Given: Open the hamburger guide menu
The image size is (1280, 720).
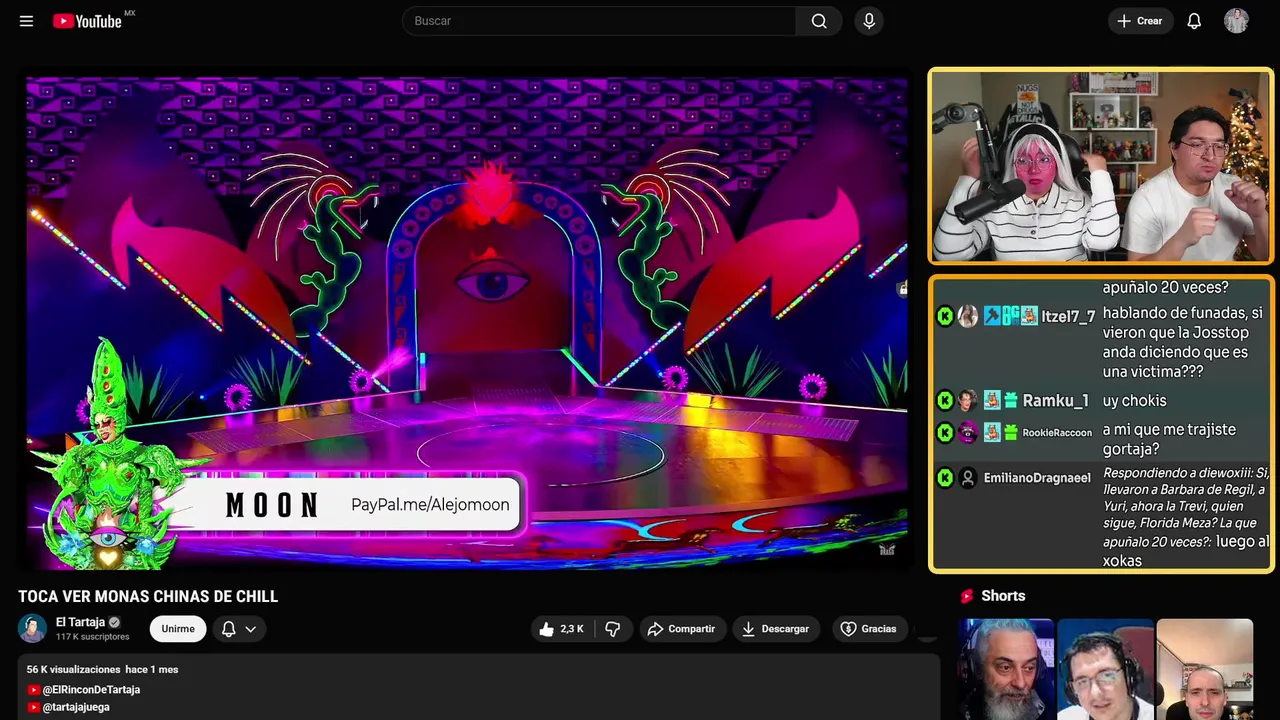Looking at the screenshot, I should click(x=26, y=21).
